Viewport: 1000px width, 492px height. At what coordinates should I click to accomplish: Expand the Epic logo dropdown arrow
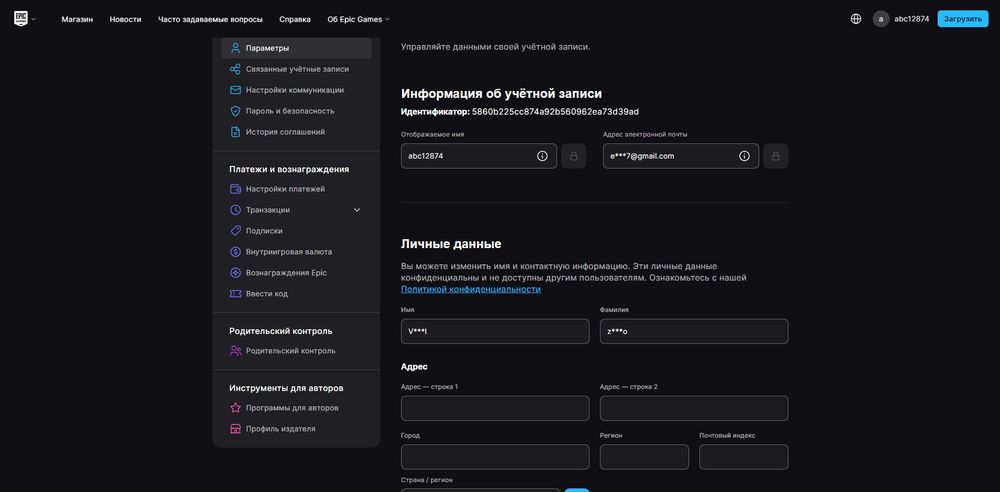[34, 19]
